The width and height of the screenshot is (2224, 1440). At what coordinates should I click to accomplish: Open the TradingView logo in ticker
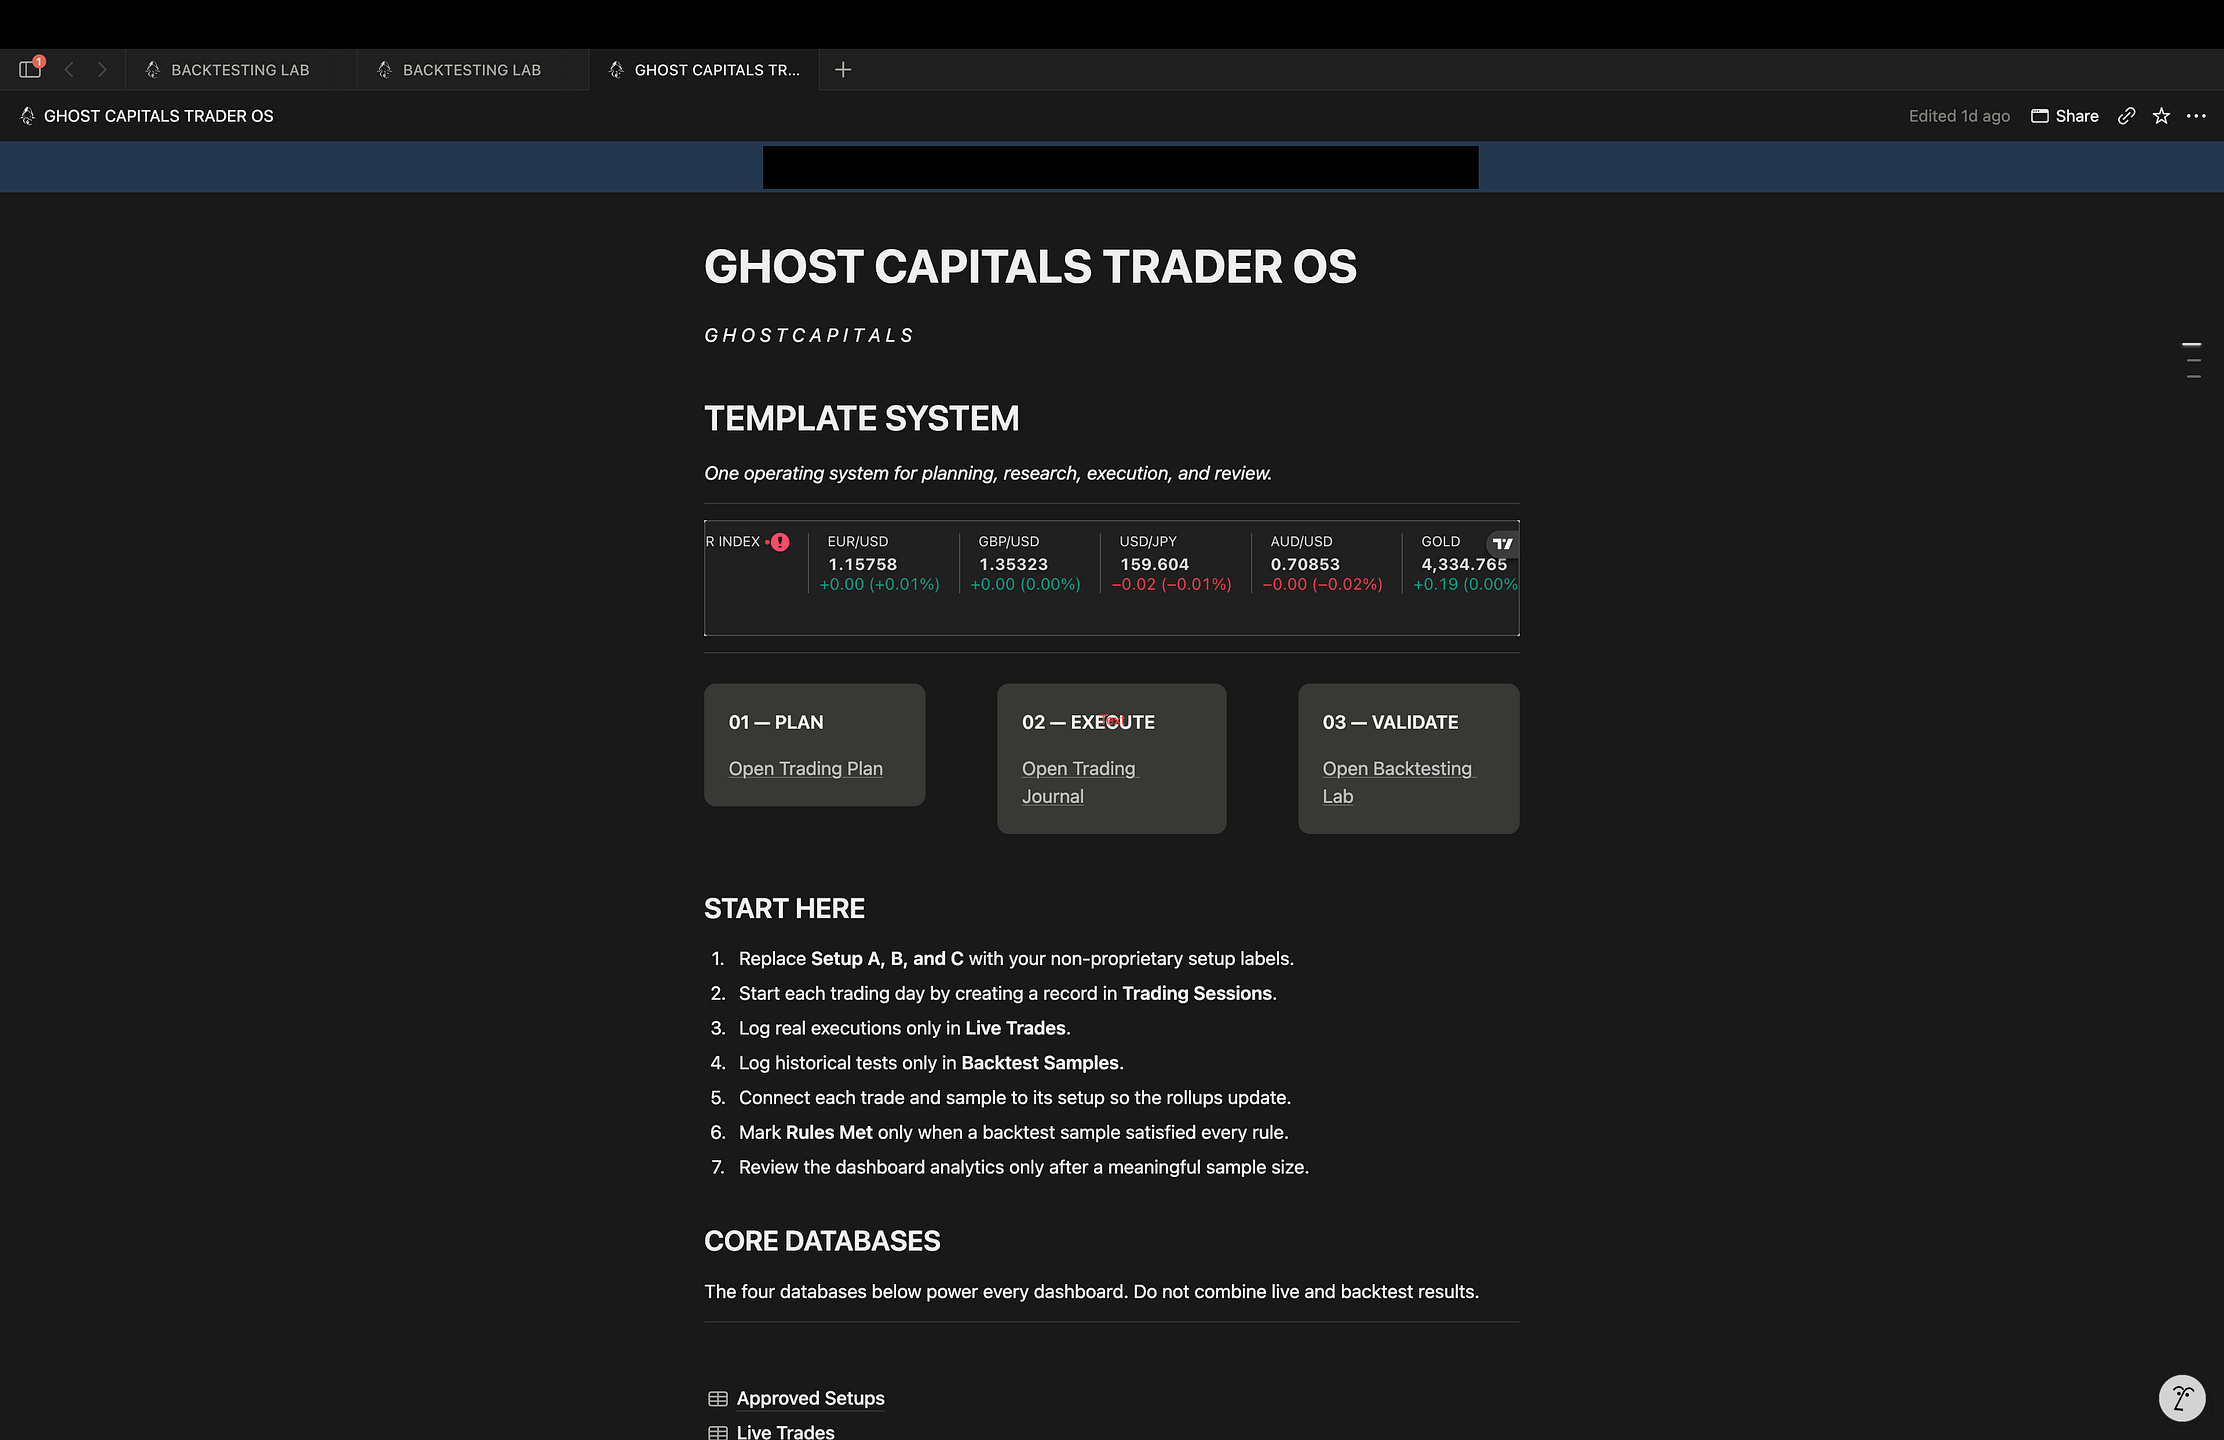point(1502,543)
